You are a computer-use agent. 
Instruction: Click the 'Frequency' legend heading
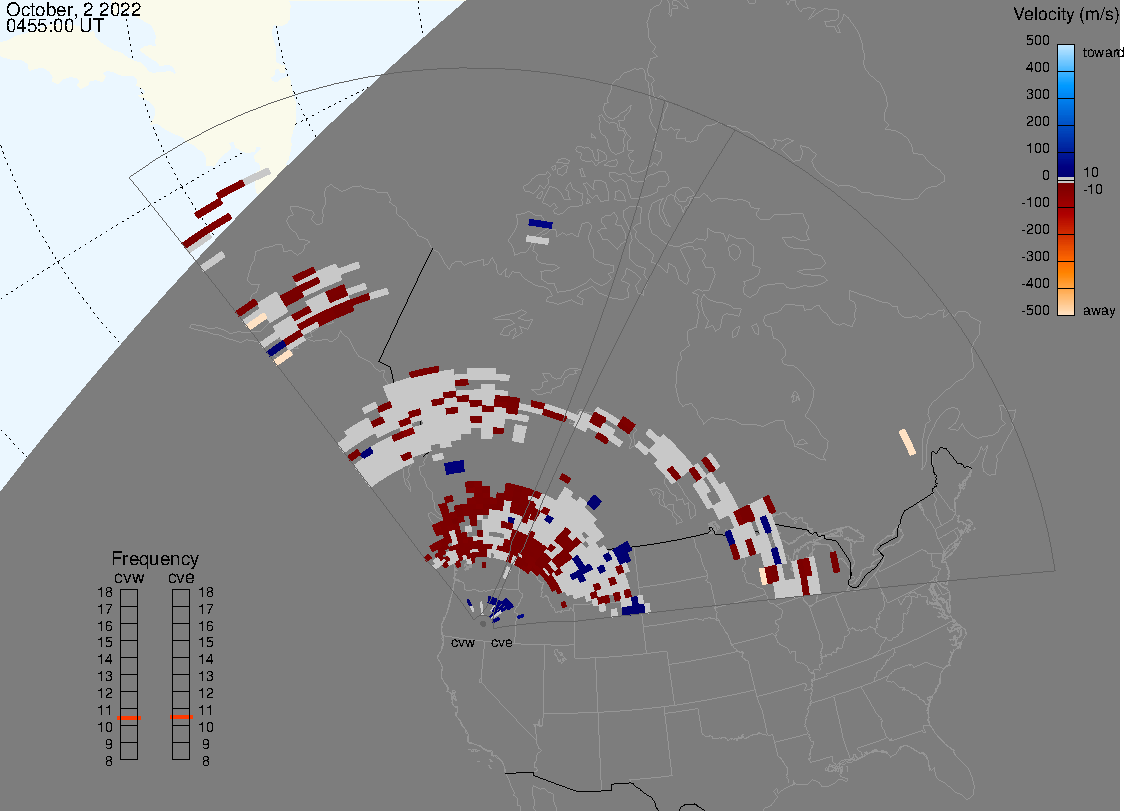pos(155,559)
